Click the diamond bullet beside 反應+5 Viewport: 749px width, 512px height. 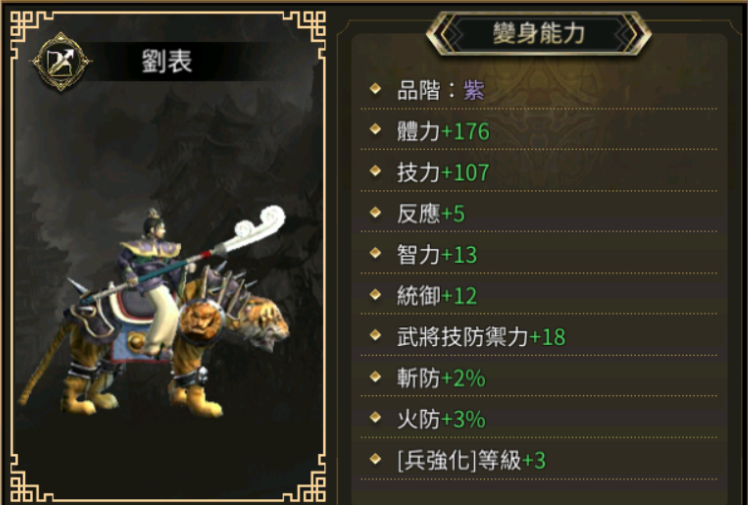pos(375,212)
